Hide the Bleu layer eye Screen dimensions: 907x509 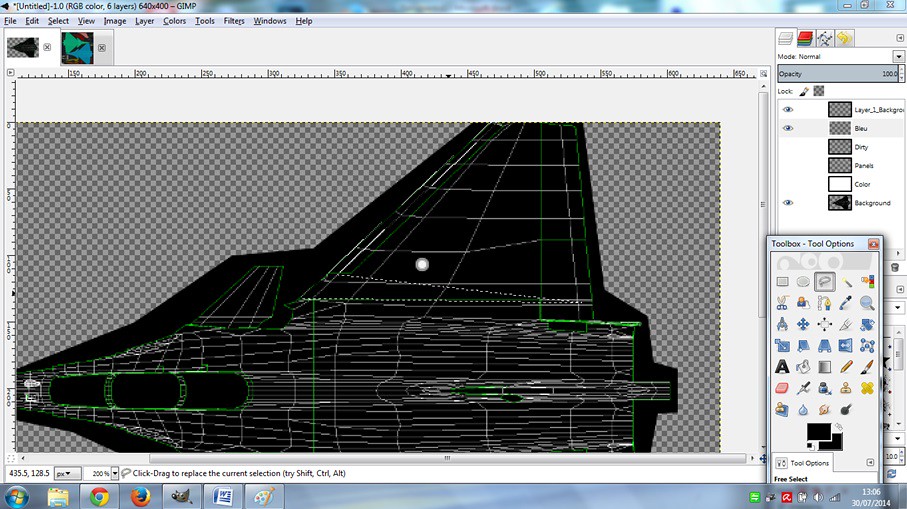(788, 128)
